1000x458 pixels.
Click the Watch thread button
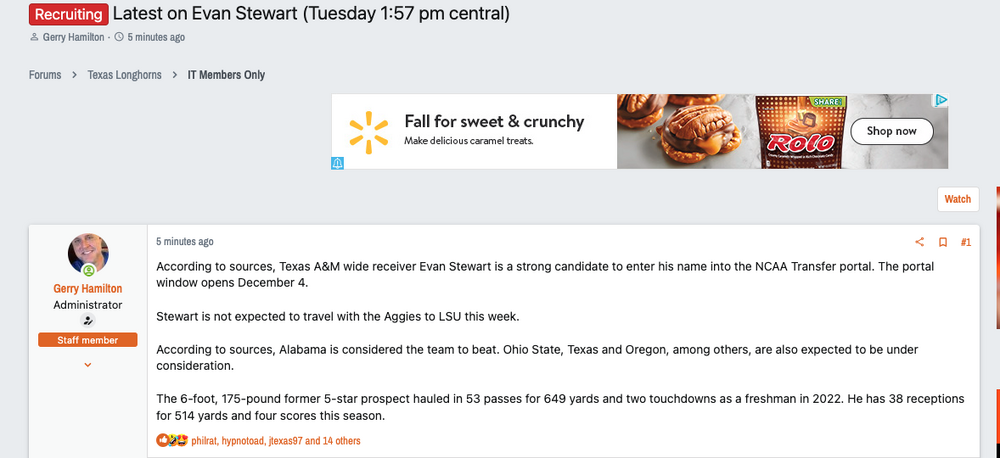(957, 199)
